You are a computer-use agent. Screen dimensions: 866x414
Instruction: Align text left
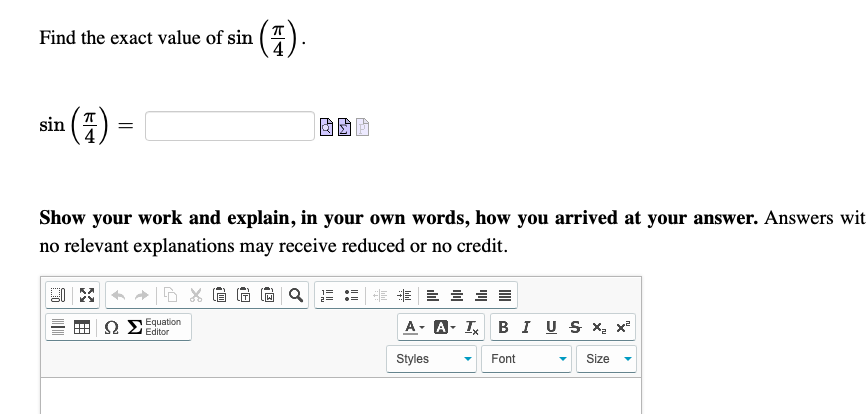coord(433,295)
